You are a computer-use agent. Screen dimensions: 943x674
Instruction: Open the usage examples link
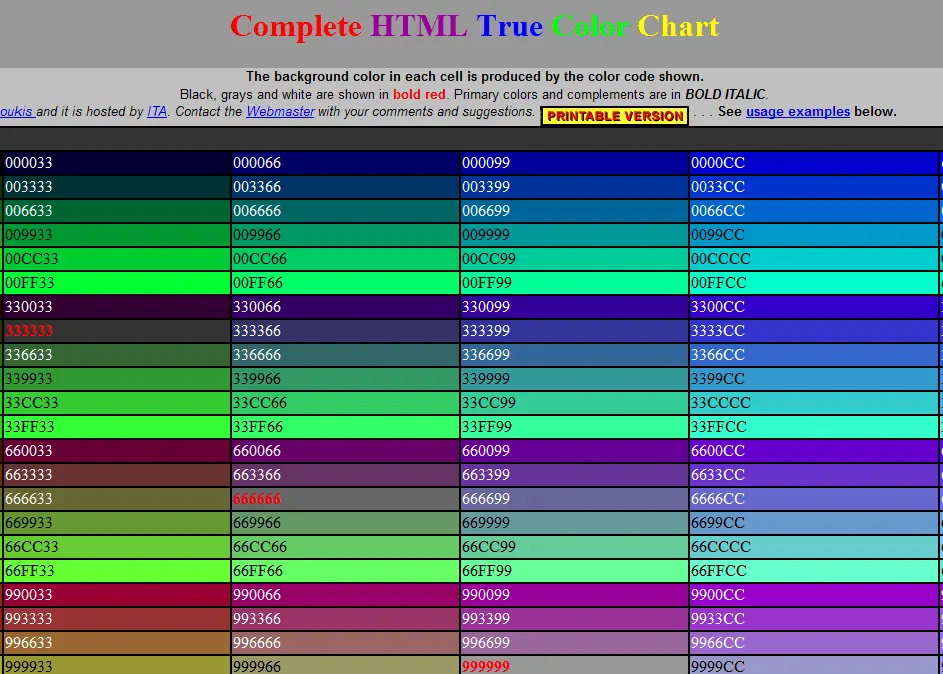[x=797, y=112]
